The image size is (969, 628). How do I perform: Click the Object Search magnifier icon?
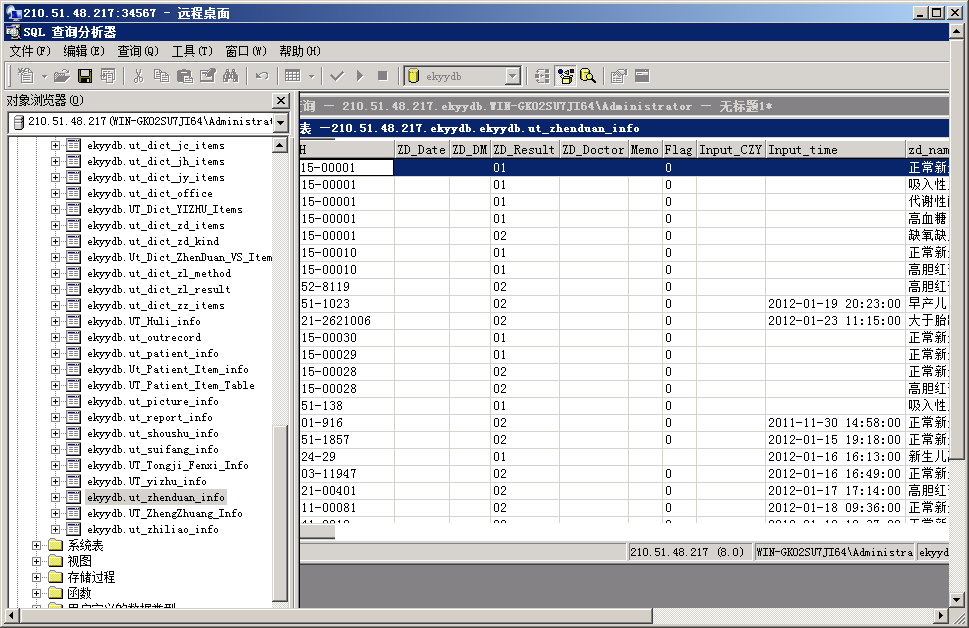588,76
